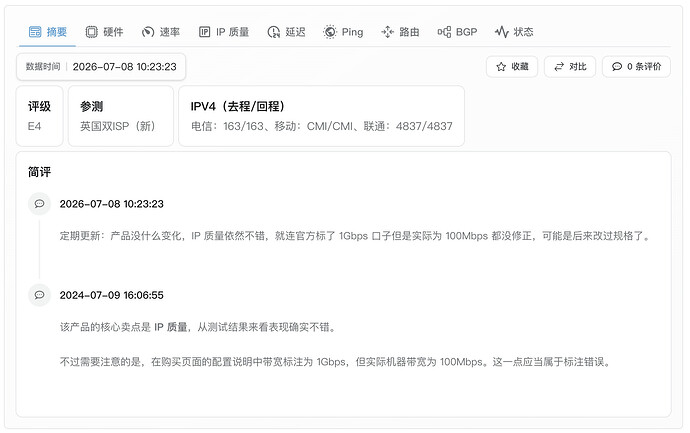Click the 摘要 tab list icon

[x=35, y=32]
